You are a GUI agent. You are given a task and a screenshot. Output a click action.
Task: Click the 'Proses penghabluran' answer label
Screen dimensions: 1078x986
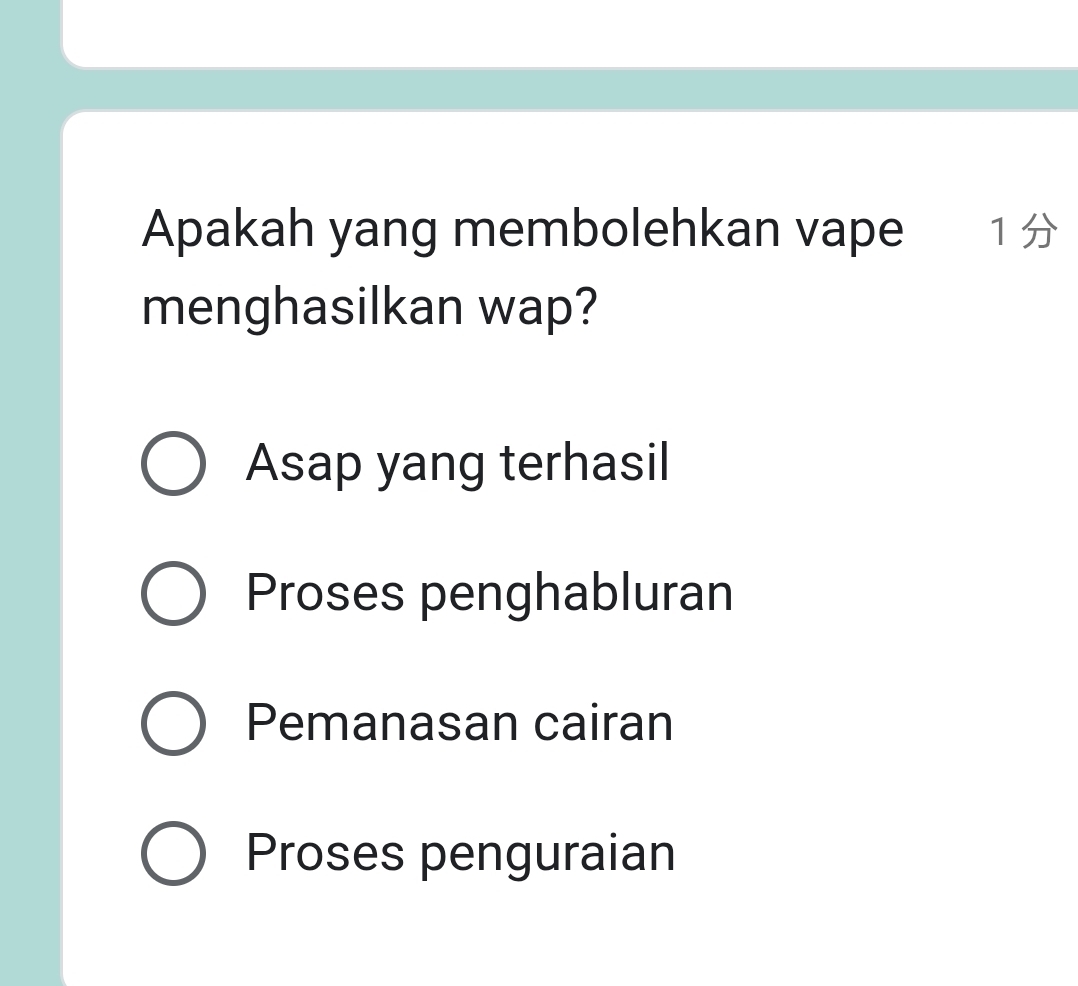pos(489,593)
